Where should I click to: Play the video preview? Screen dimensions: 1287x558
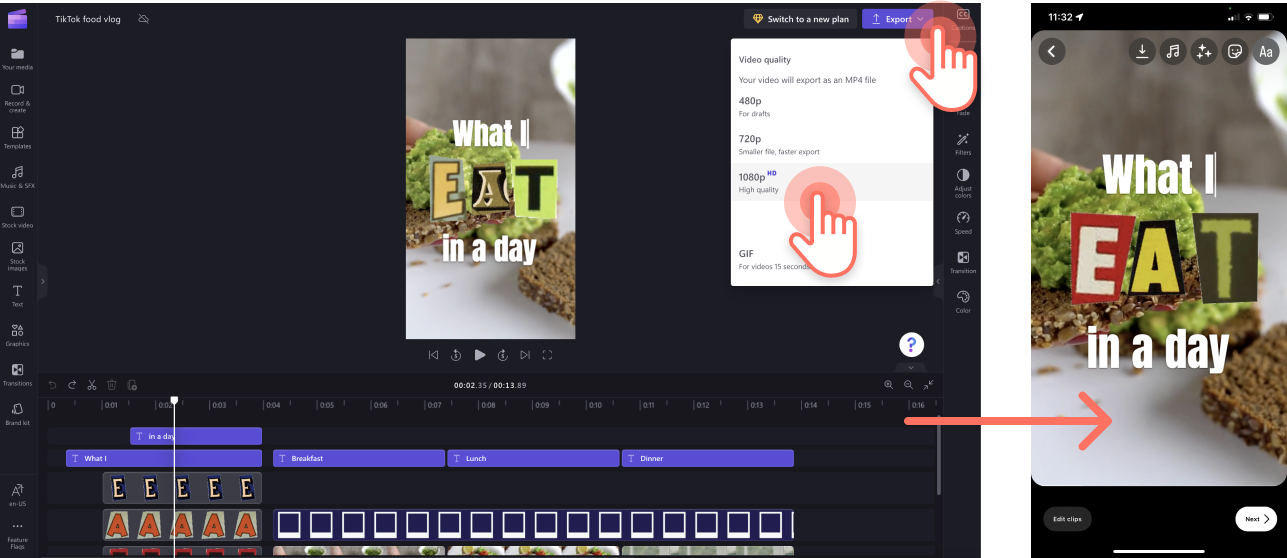[480, 354]
